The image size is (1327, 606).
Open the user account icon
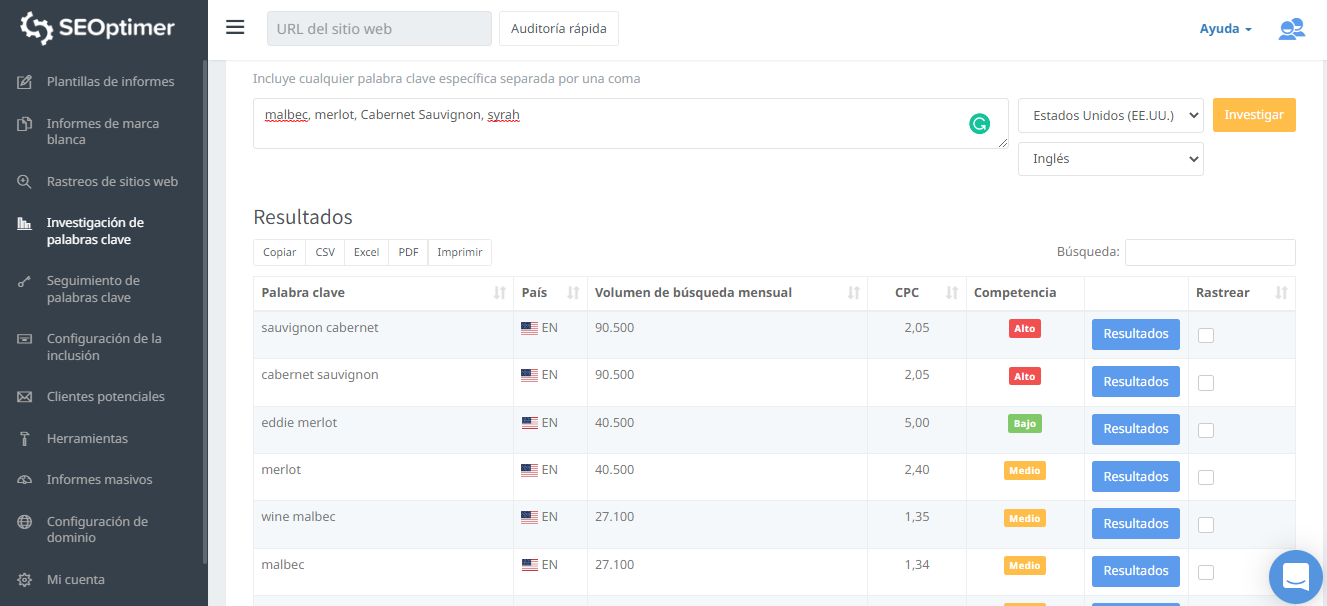[x=1291, y=29]
